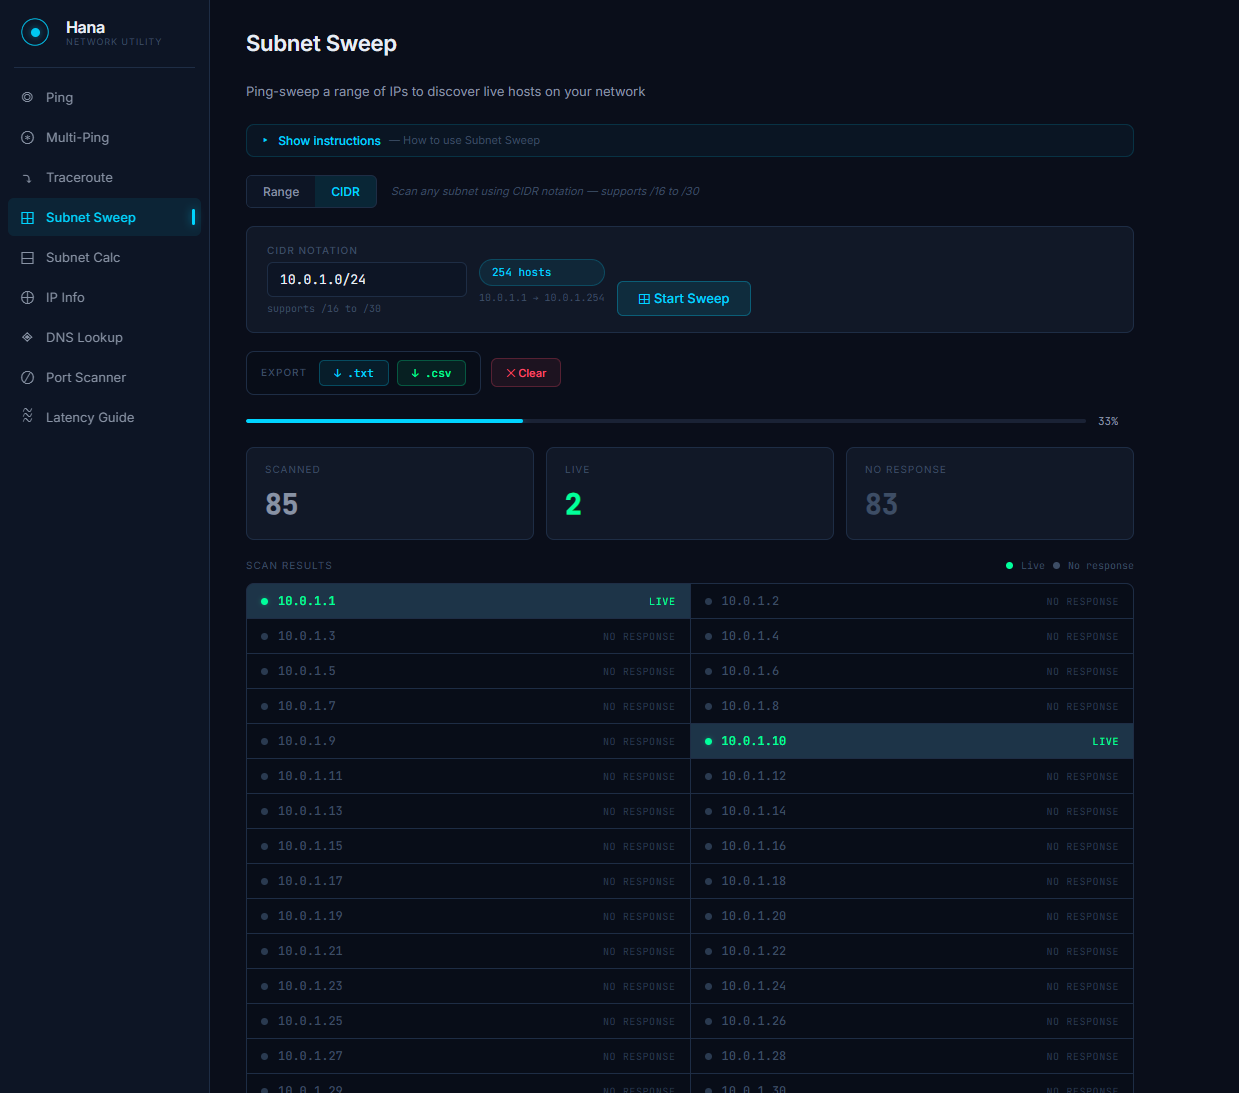Image resolution: width=1239 pixels, height=1093 pixels.
Task: Click the Ping sidebar icon
Action: coord(27,97)
